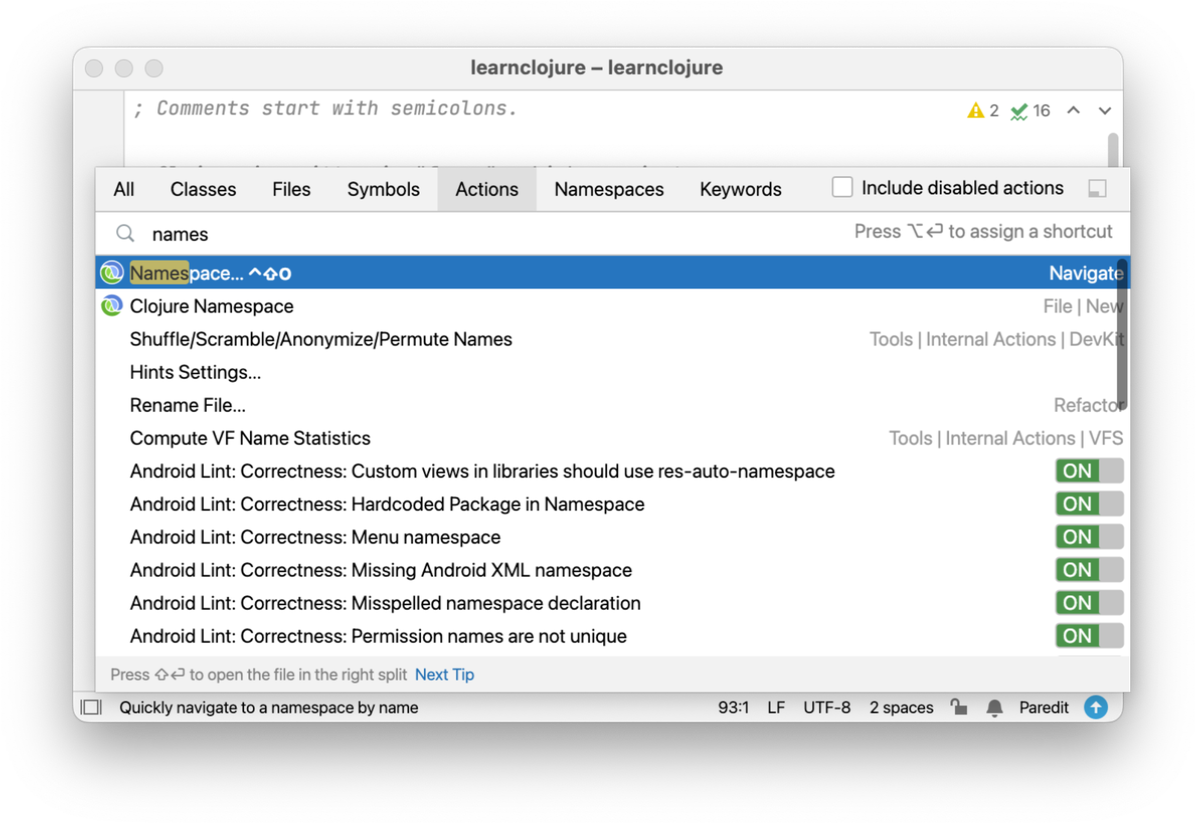The image size is (1196, 823).
Task: Toggle tool window bars icon in status bar
Action: click(x=92, y=707)
